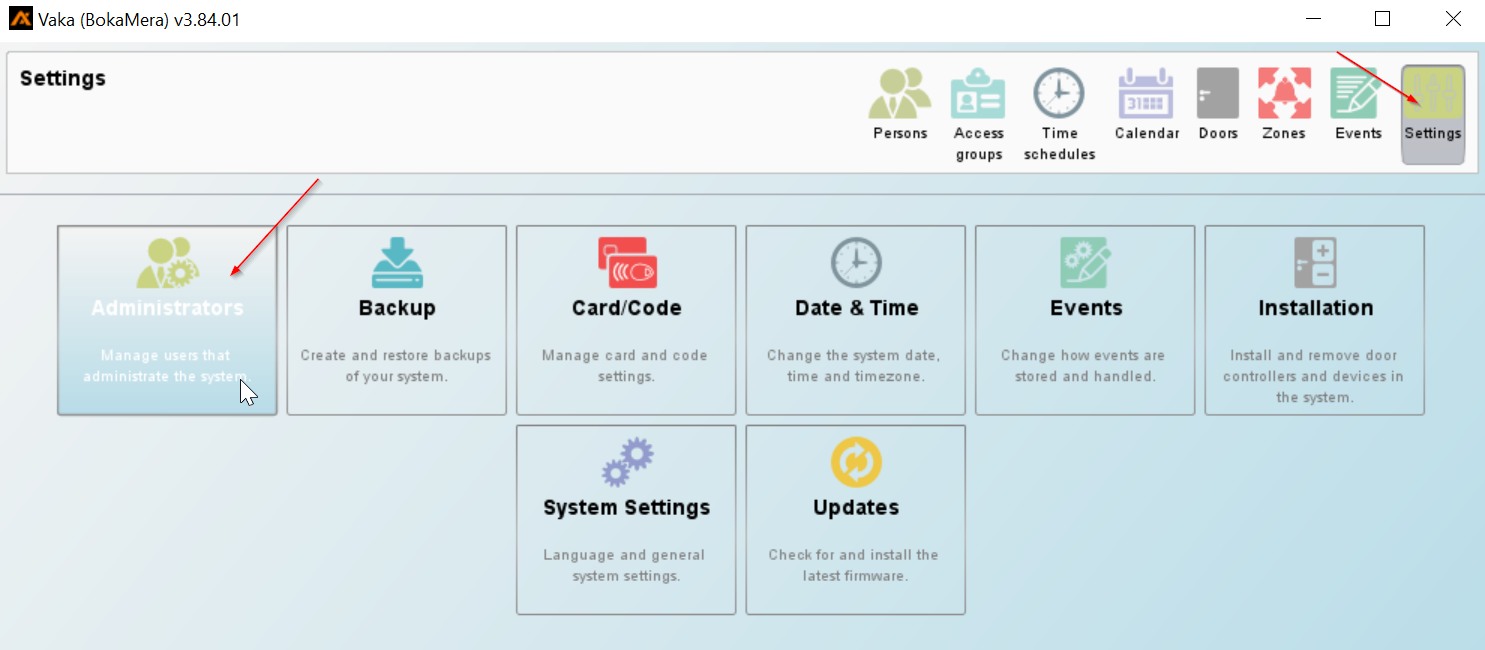This screenshot has height=650, width=1485.
Task: Open the System Settings tile
Action: click(626, 520)
